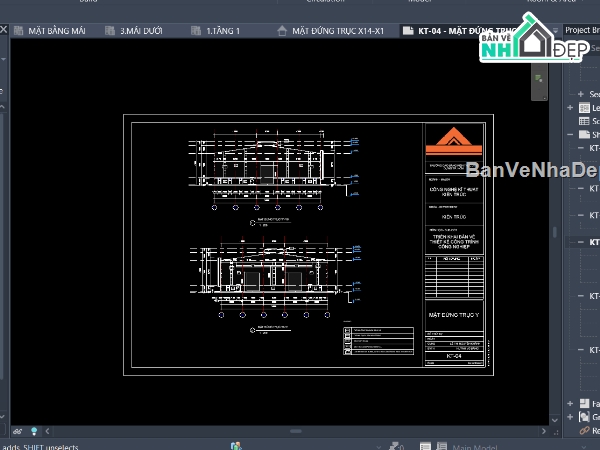Close the current view with the X button
Screen dimensions: 600x450
(x=3, y=29)
